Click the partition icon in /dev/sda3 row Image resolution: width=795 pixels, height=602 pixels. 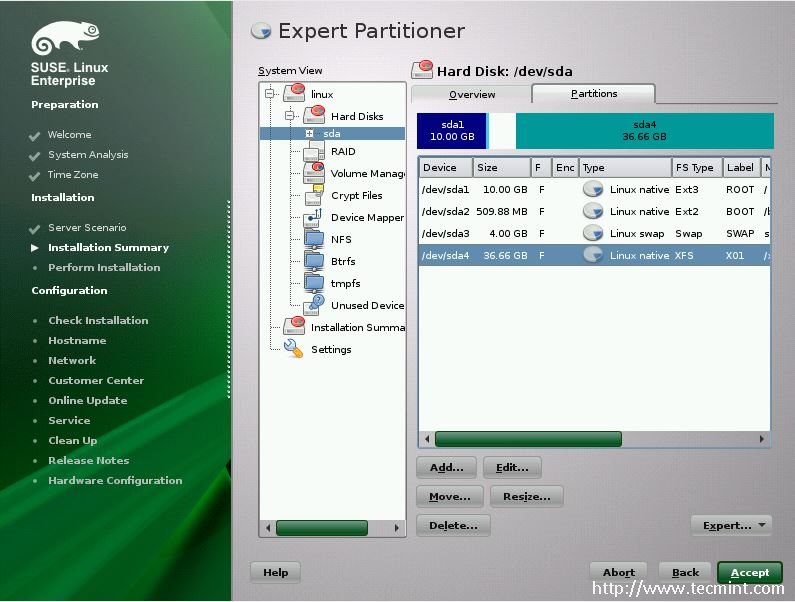pos(593,233)
